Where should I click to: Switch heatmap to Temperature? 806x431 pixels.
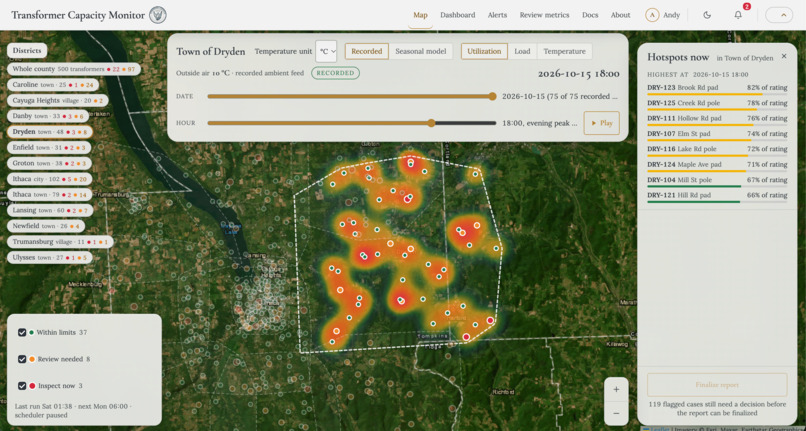coord(564,51)
